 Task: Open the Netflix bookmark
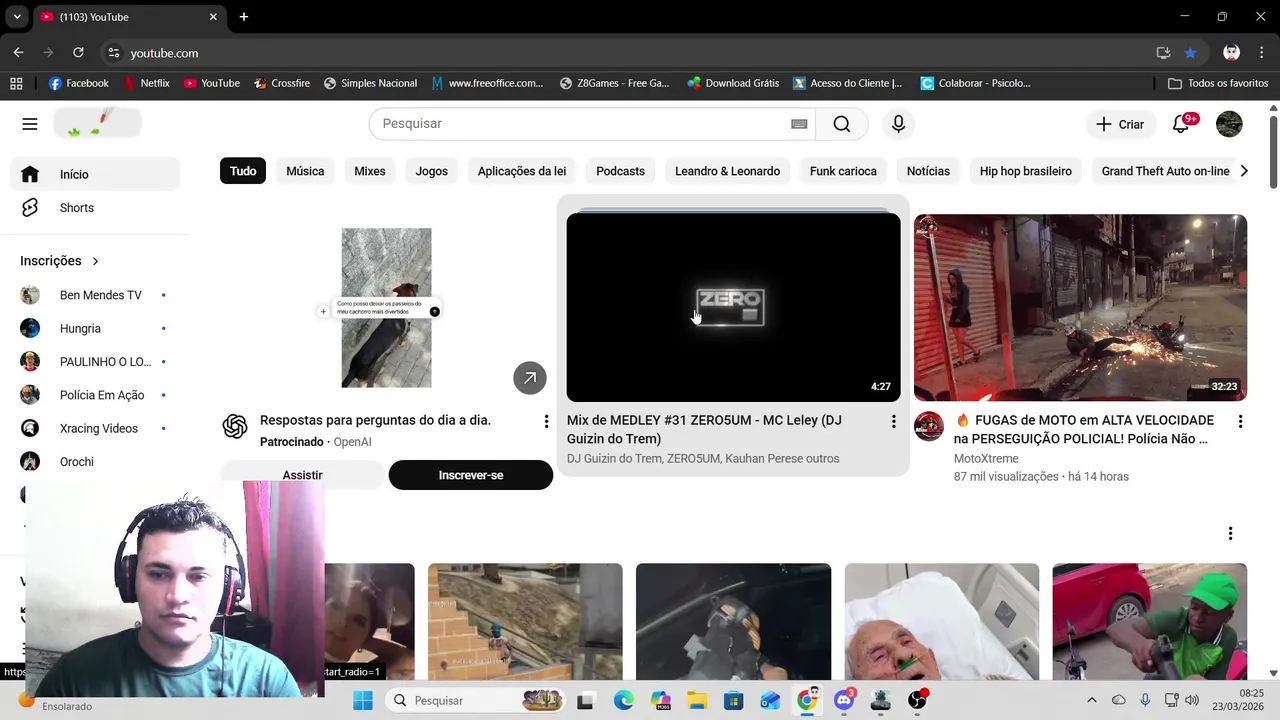(147, 83)
